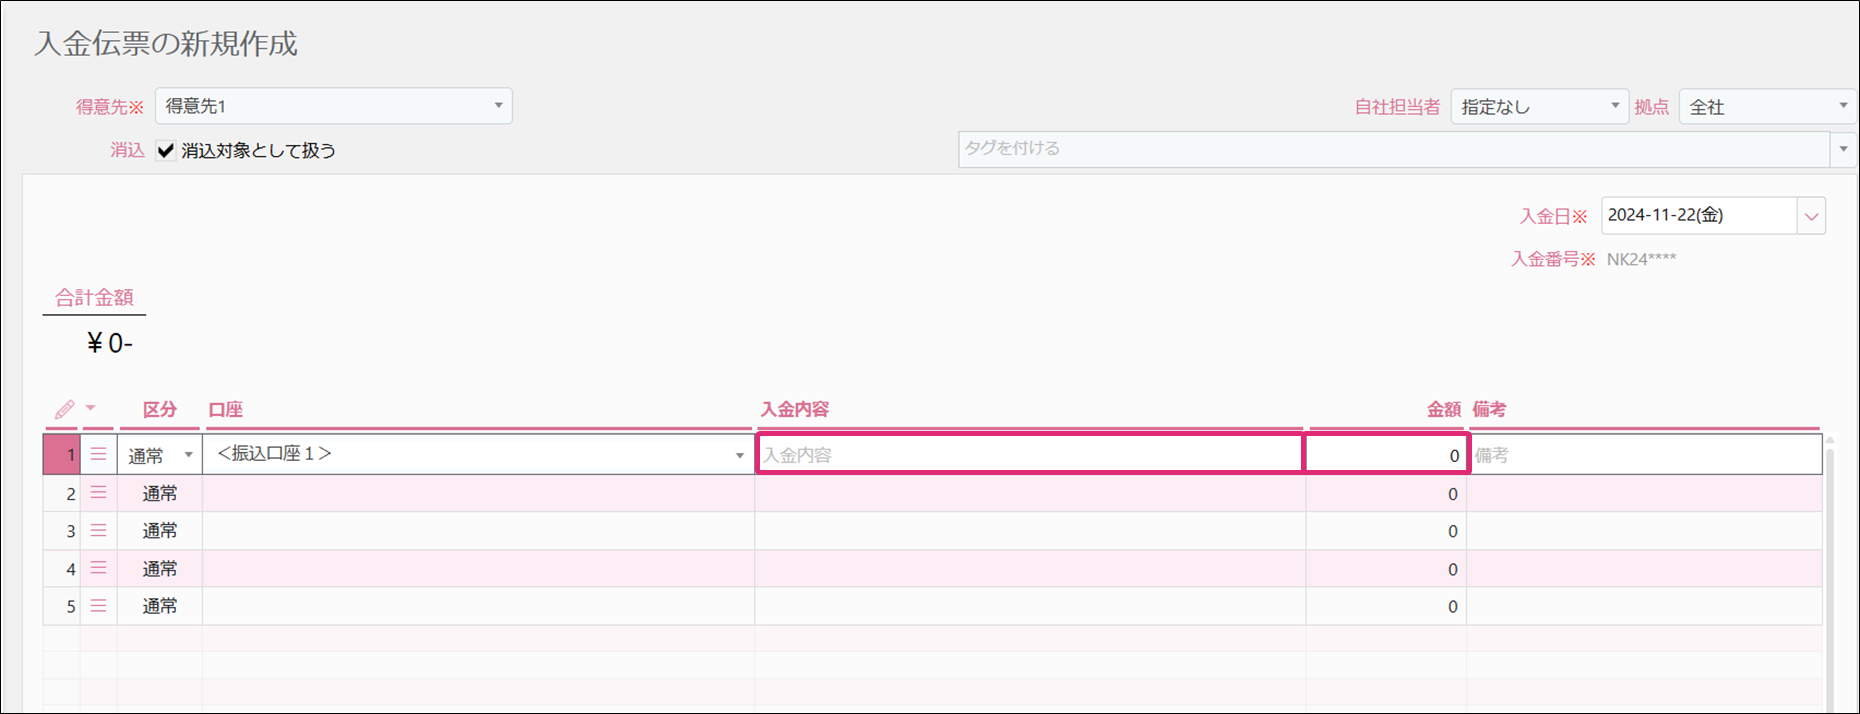
Task: Click the pencil edit icon above the rows
Action: point(64,410)
